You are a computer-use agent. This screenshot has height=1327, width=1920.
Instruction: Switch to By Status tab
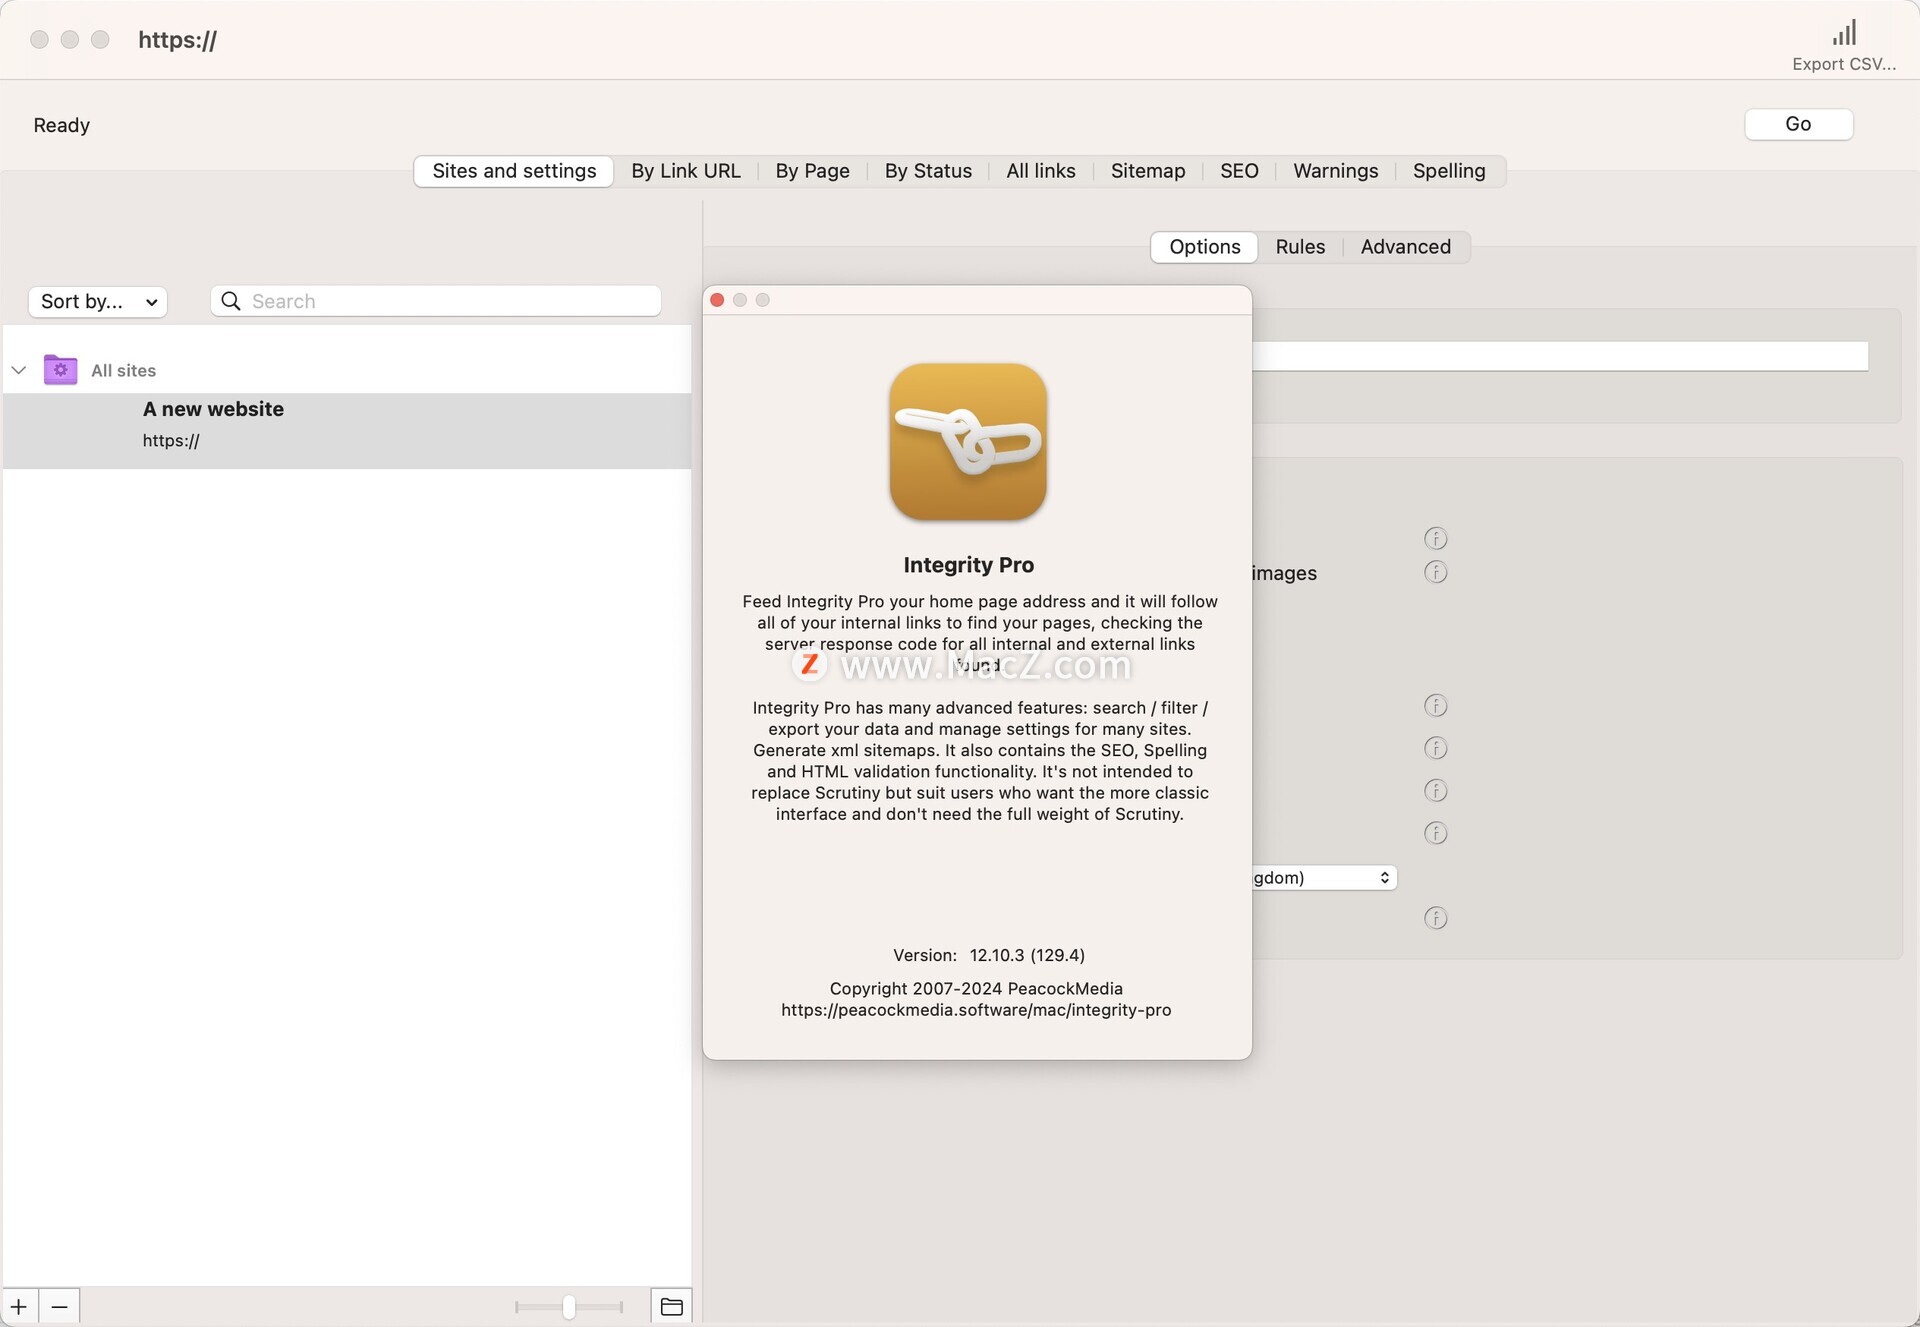(928, 171)
